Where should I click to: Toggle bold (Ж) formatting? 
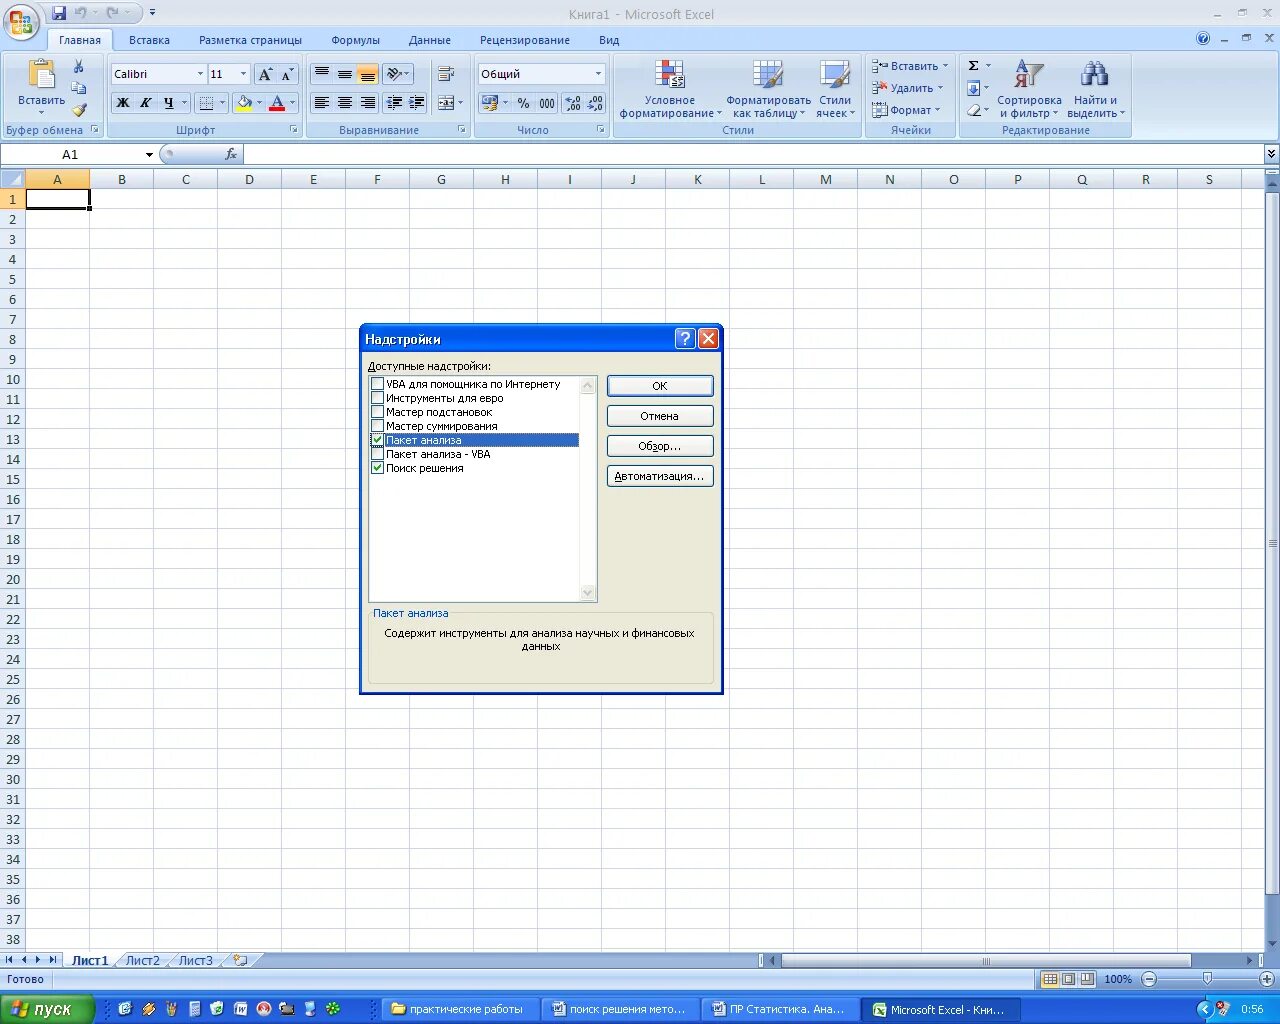pos(123,102)
